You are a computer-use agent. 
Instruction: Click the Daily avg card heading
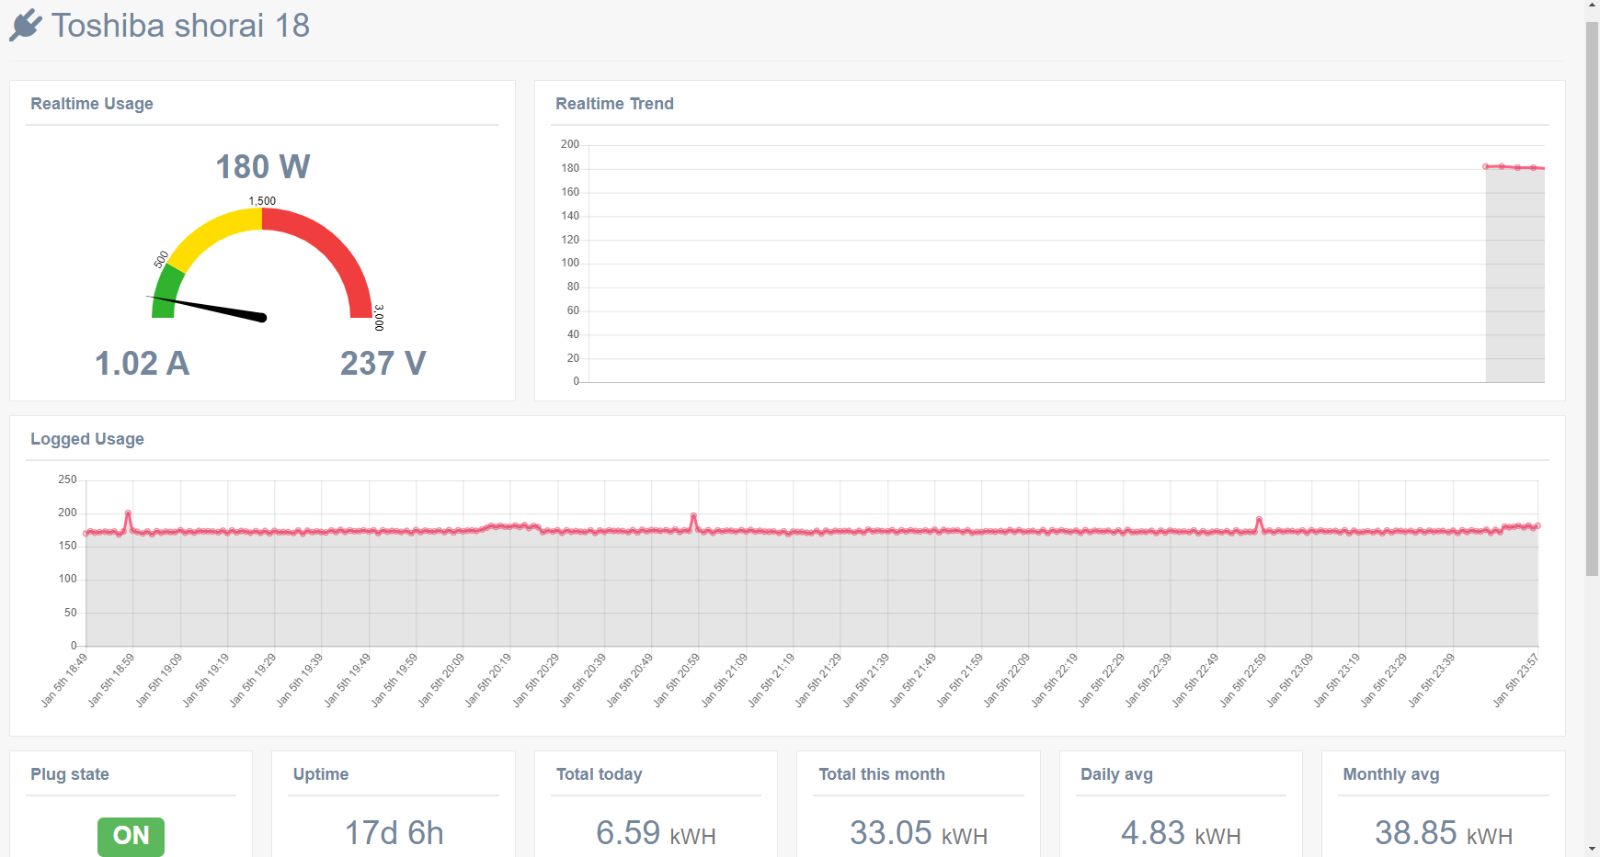[x=1117, y=774]
